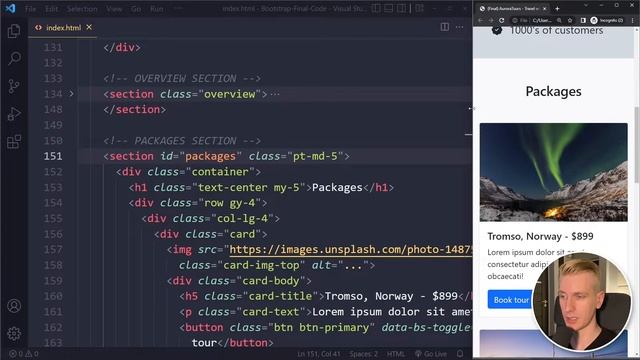Open the File menu
The image size is (640, 360).
click(x=30, y=9)
